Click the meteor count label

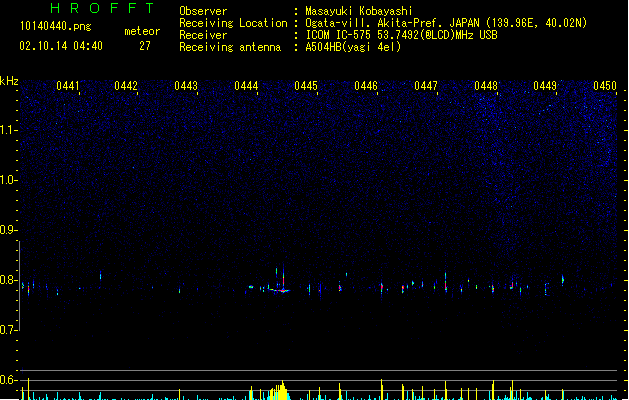(142, 31)
